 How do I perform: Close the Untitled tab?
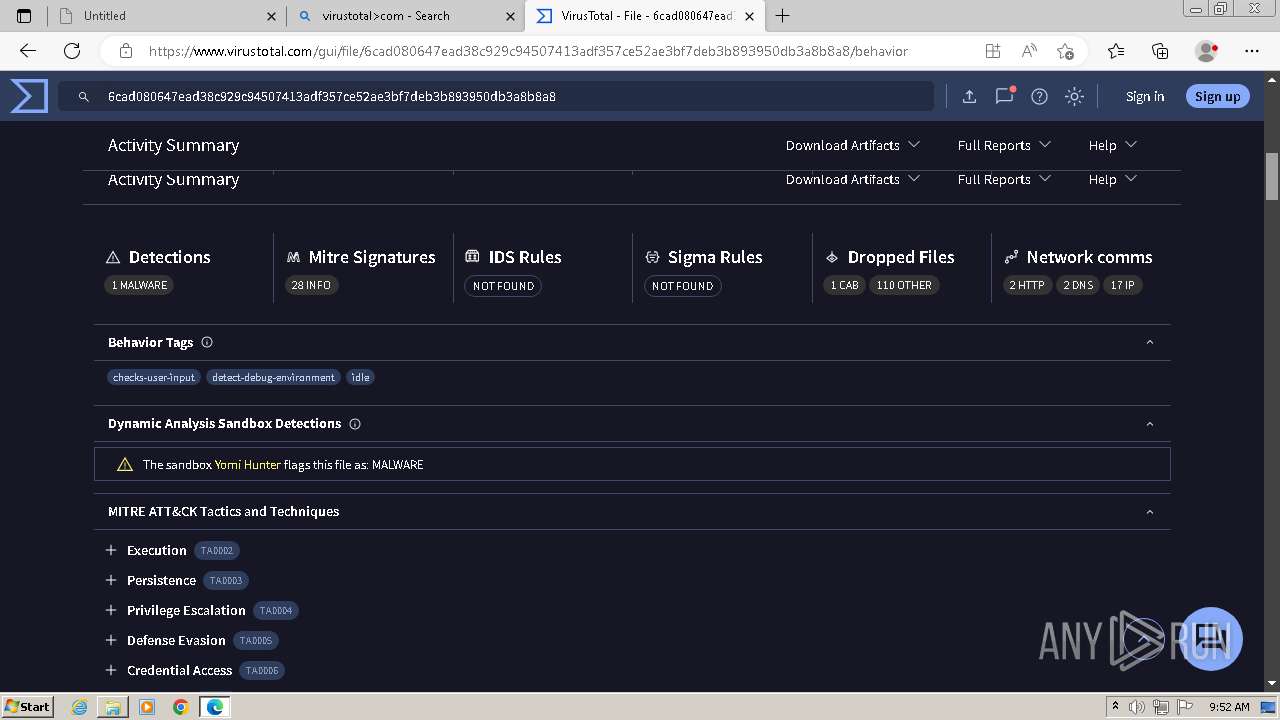tap(272, 16)
